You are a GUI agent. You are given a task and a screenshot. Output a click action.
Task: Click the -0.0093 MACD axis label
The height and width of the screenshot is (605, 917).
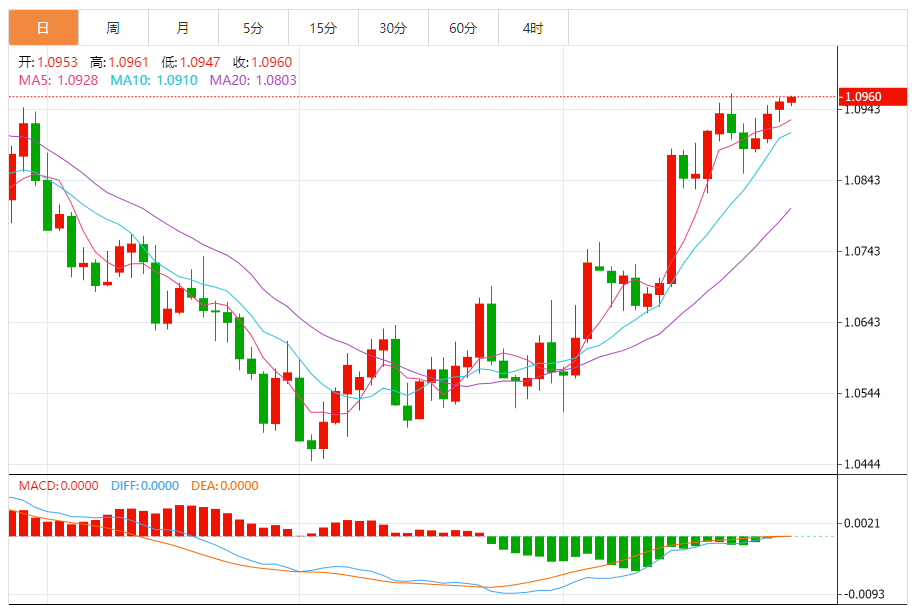click(863, 594)
